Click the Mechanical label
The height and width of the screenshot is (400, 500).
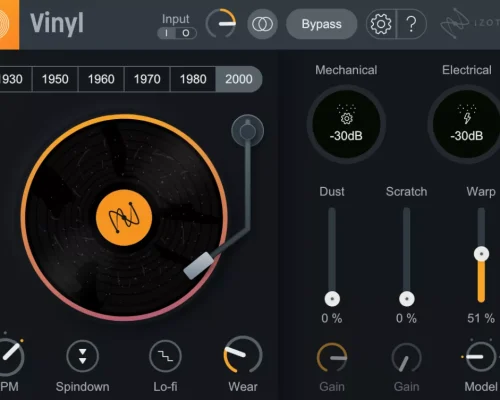pyautogui.click(x=346, y=70)
